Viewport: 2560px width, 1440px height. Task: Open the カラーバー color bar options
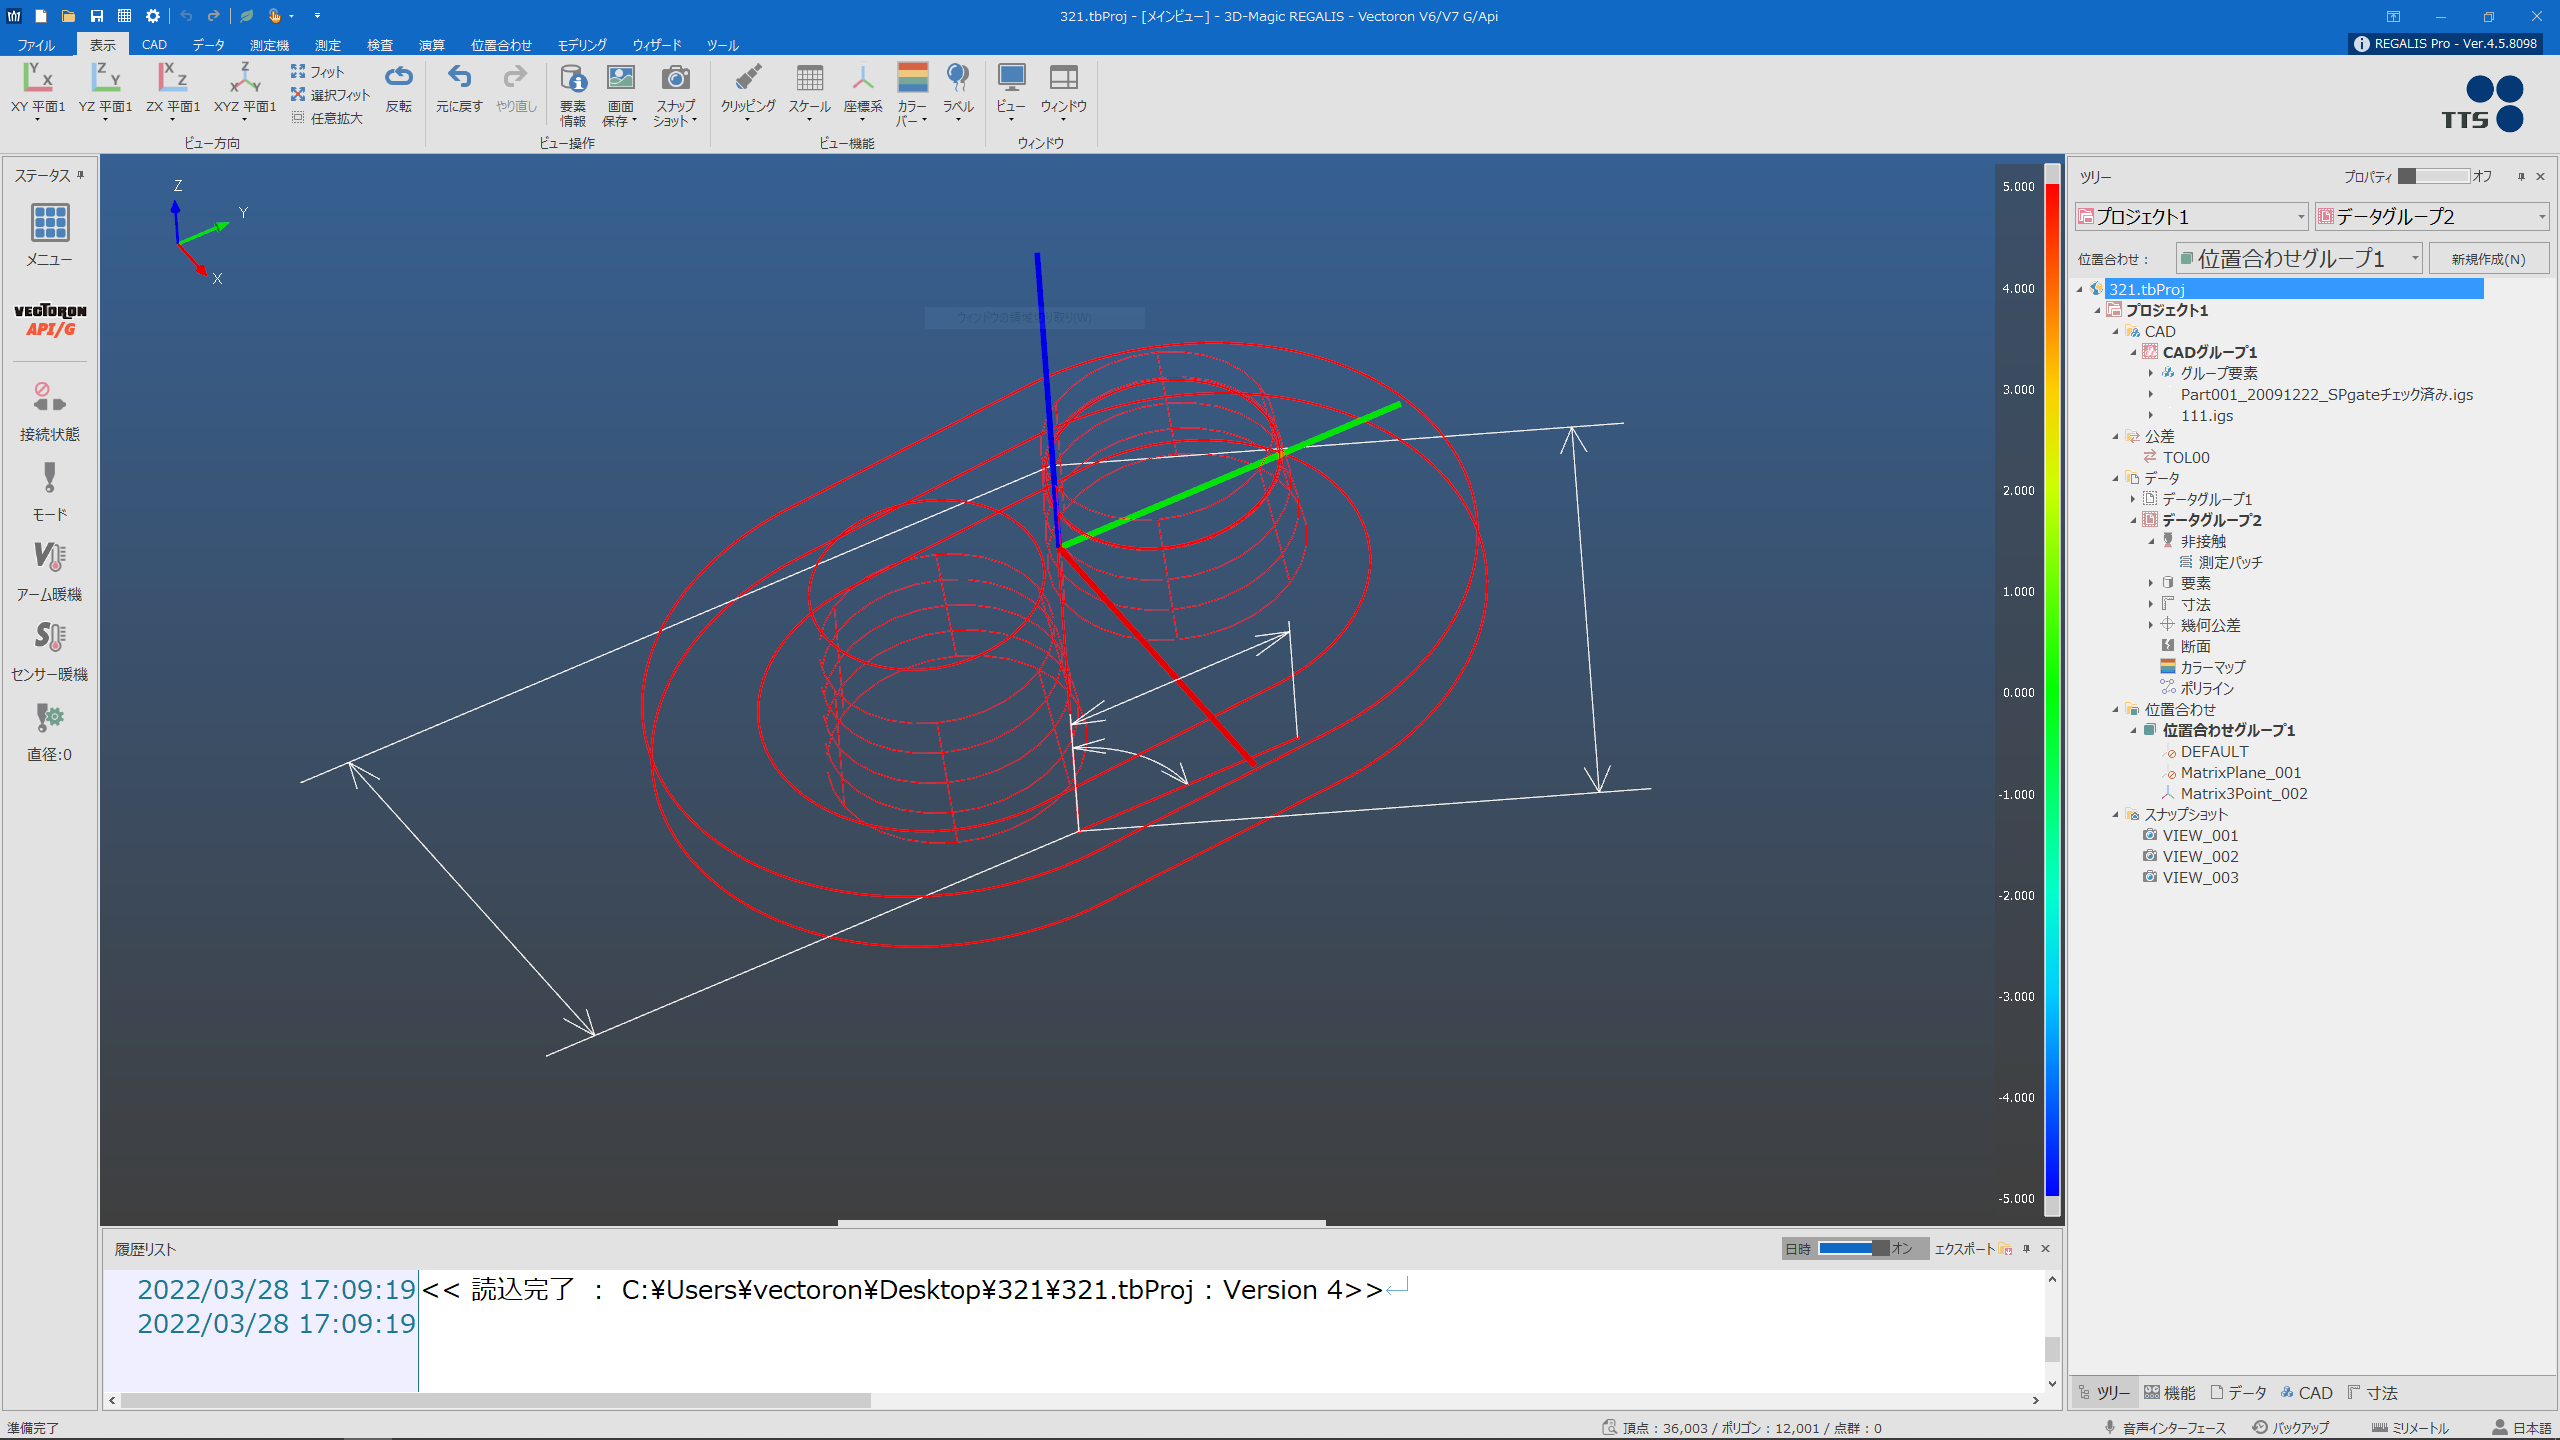pyautogui.click(x=912, y=95)
